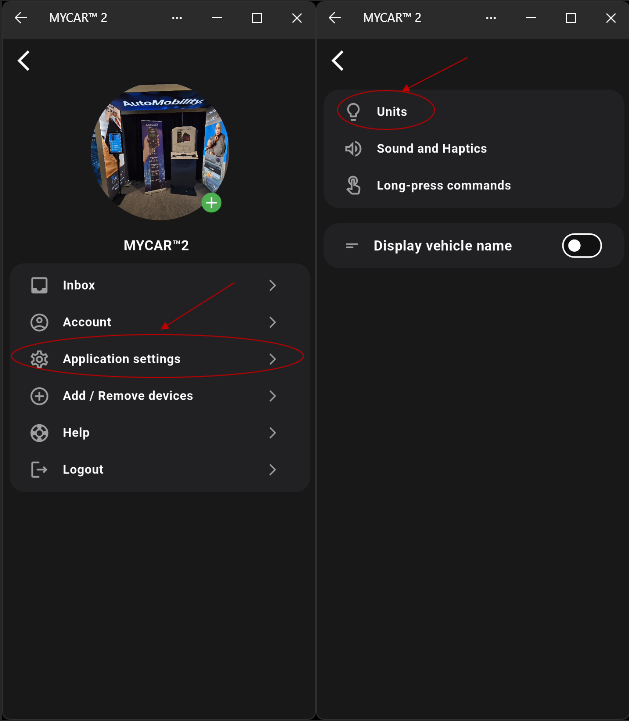
Task: Toggle the Display vehicle name switch
Action: [582, 246]
